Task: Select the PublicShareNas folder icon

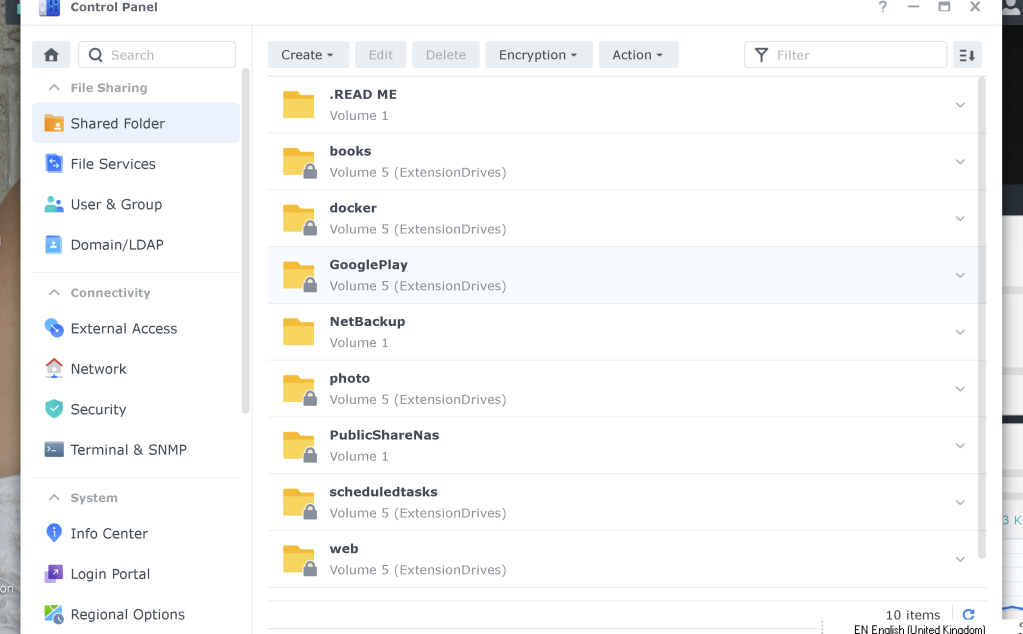Action: click(x=299, y=445)
